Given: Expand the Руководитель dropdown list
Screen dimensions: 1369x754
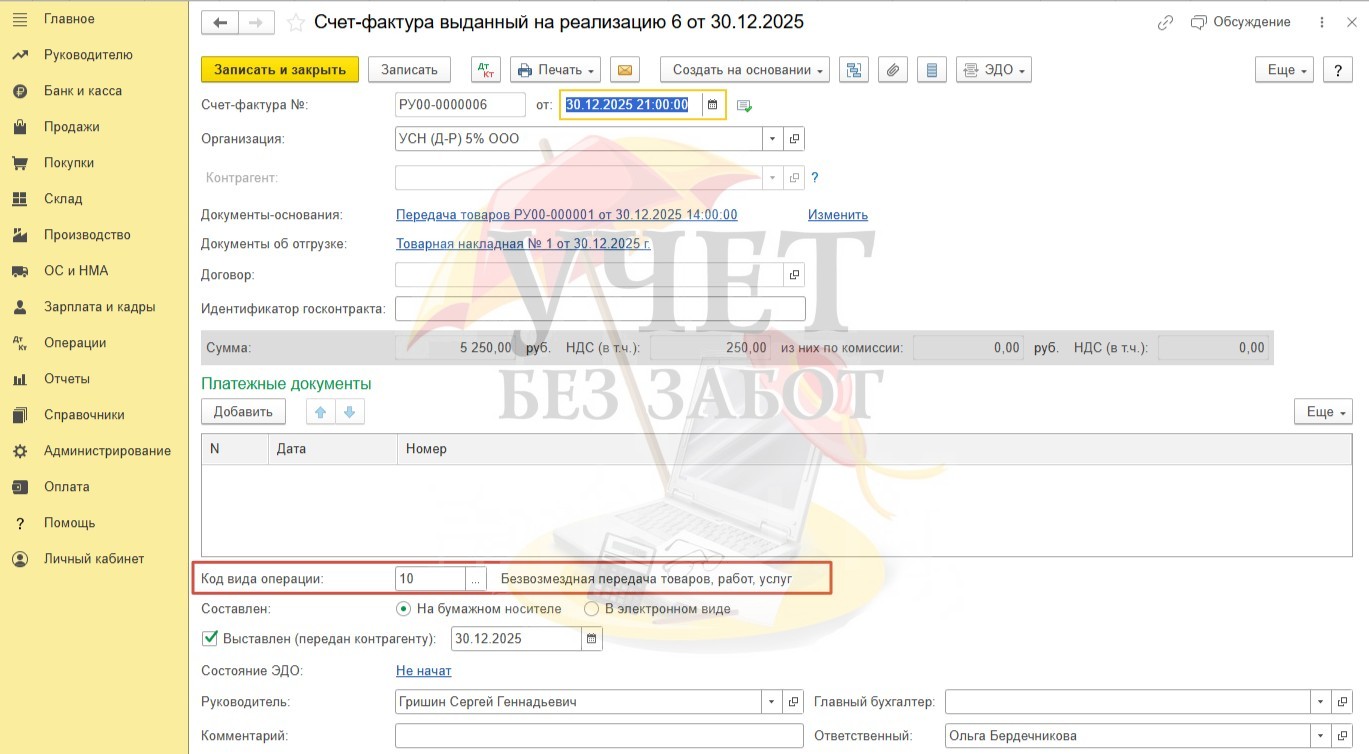Looking at the screenshot, I should 773,702.
